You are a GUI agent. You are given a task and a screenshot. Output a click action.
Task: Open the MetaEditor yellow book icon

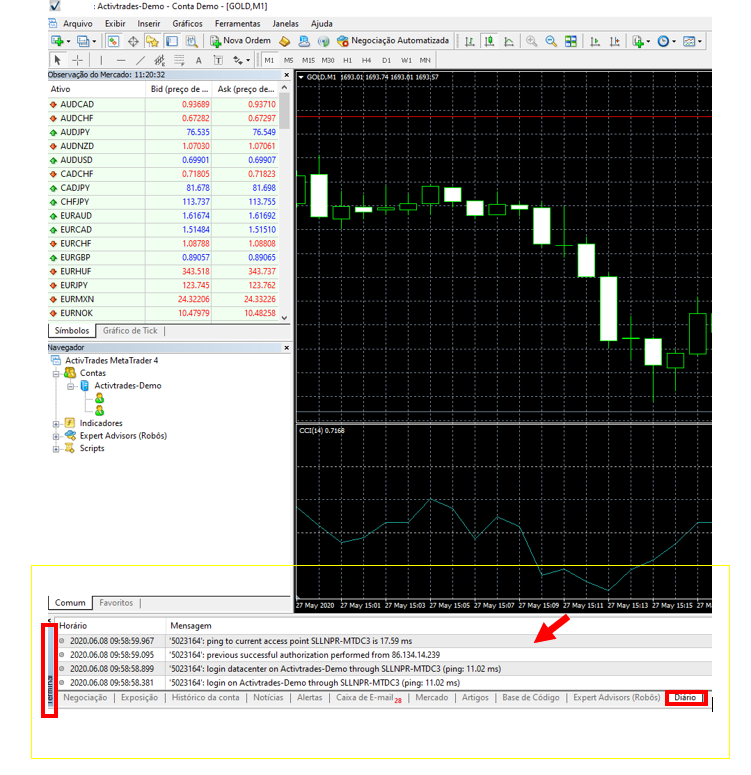coord(285,41)
